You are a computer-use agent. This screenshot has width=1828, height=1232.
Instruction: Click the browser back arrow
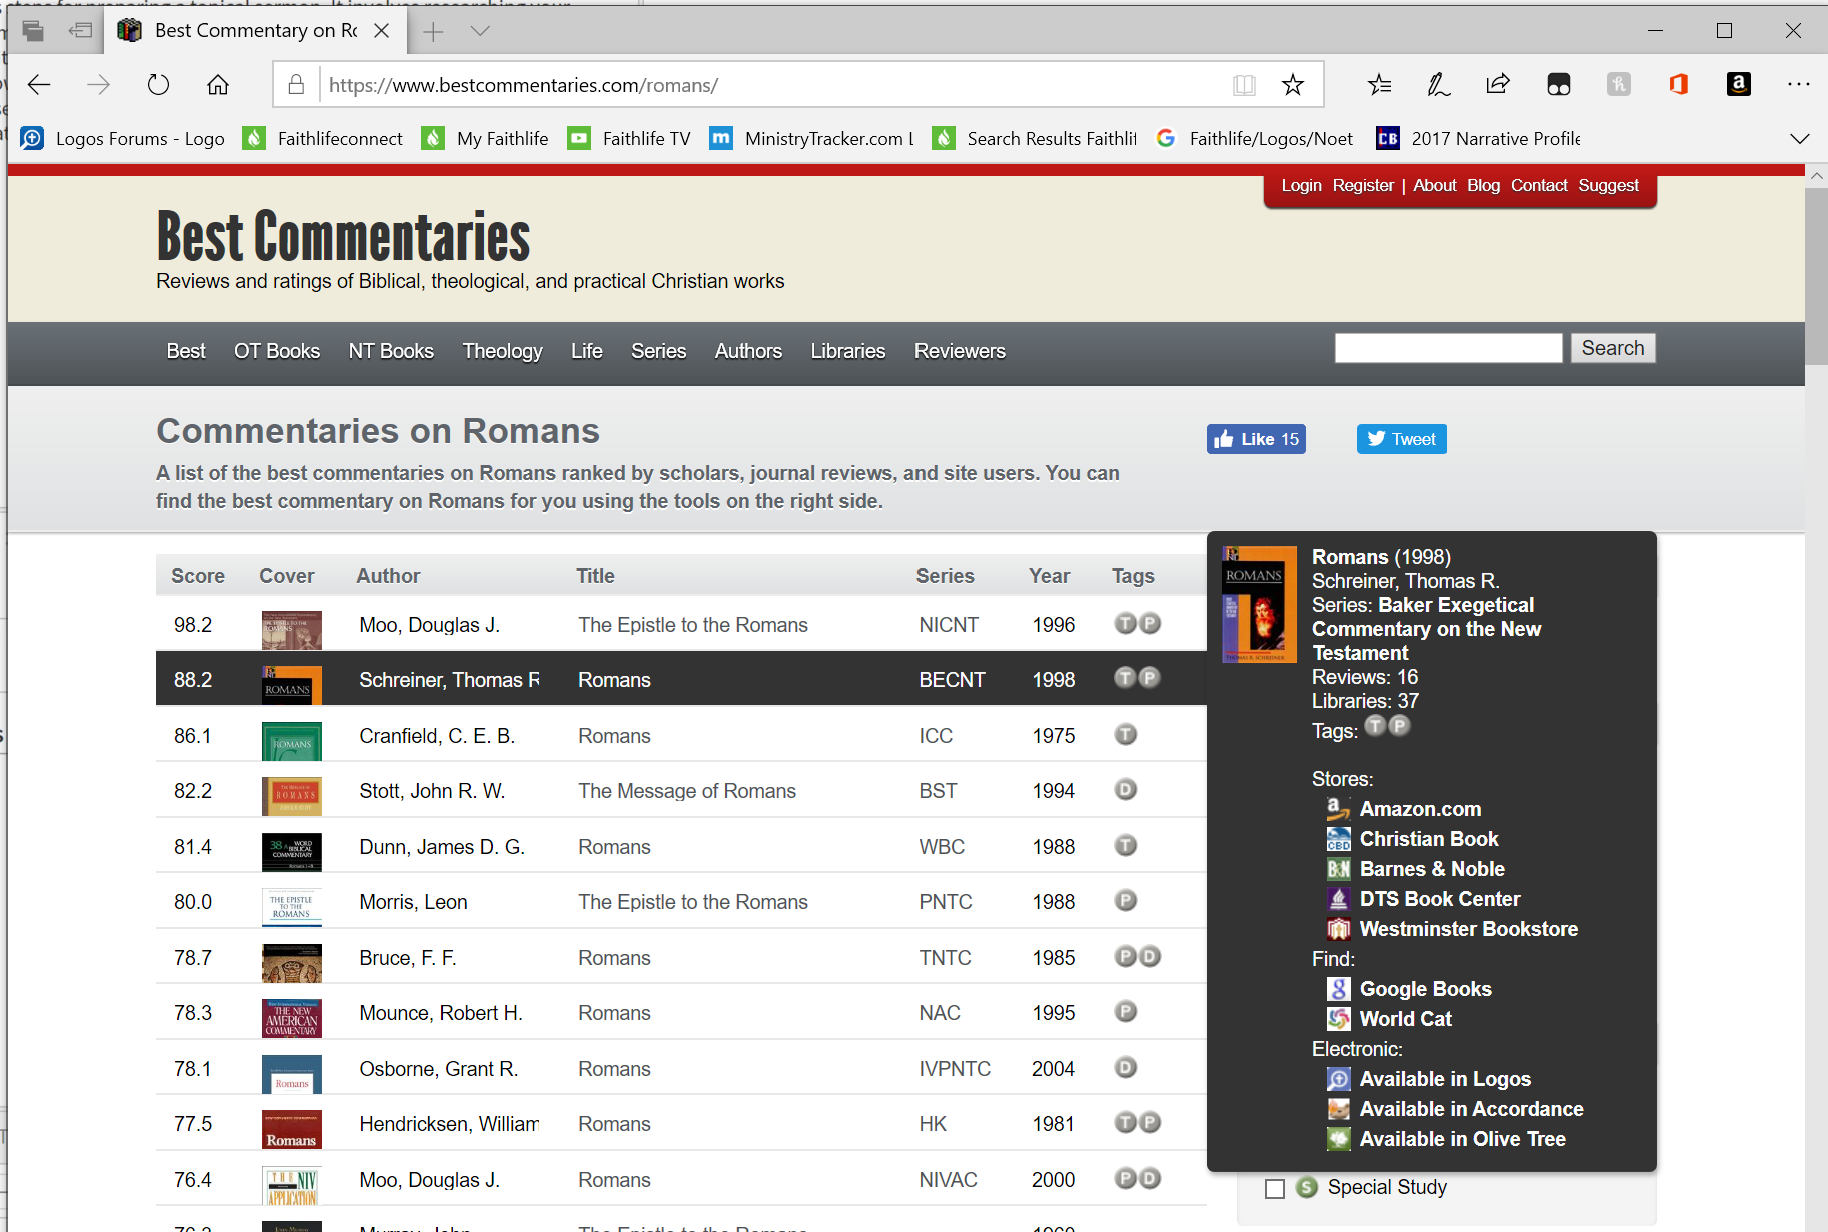point(39,85)
